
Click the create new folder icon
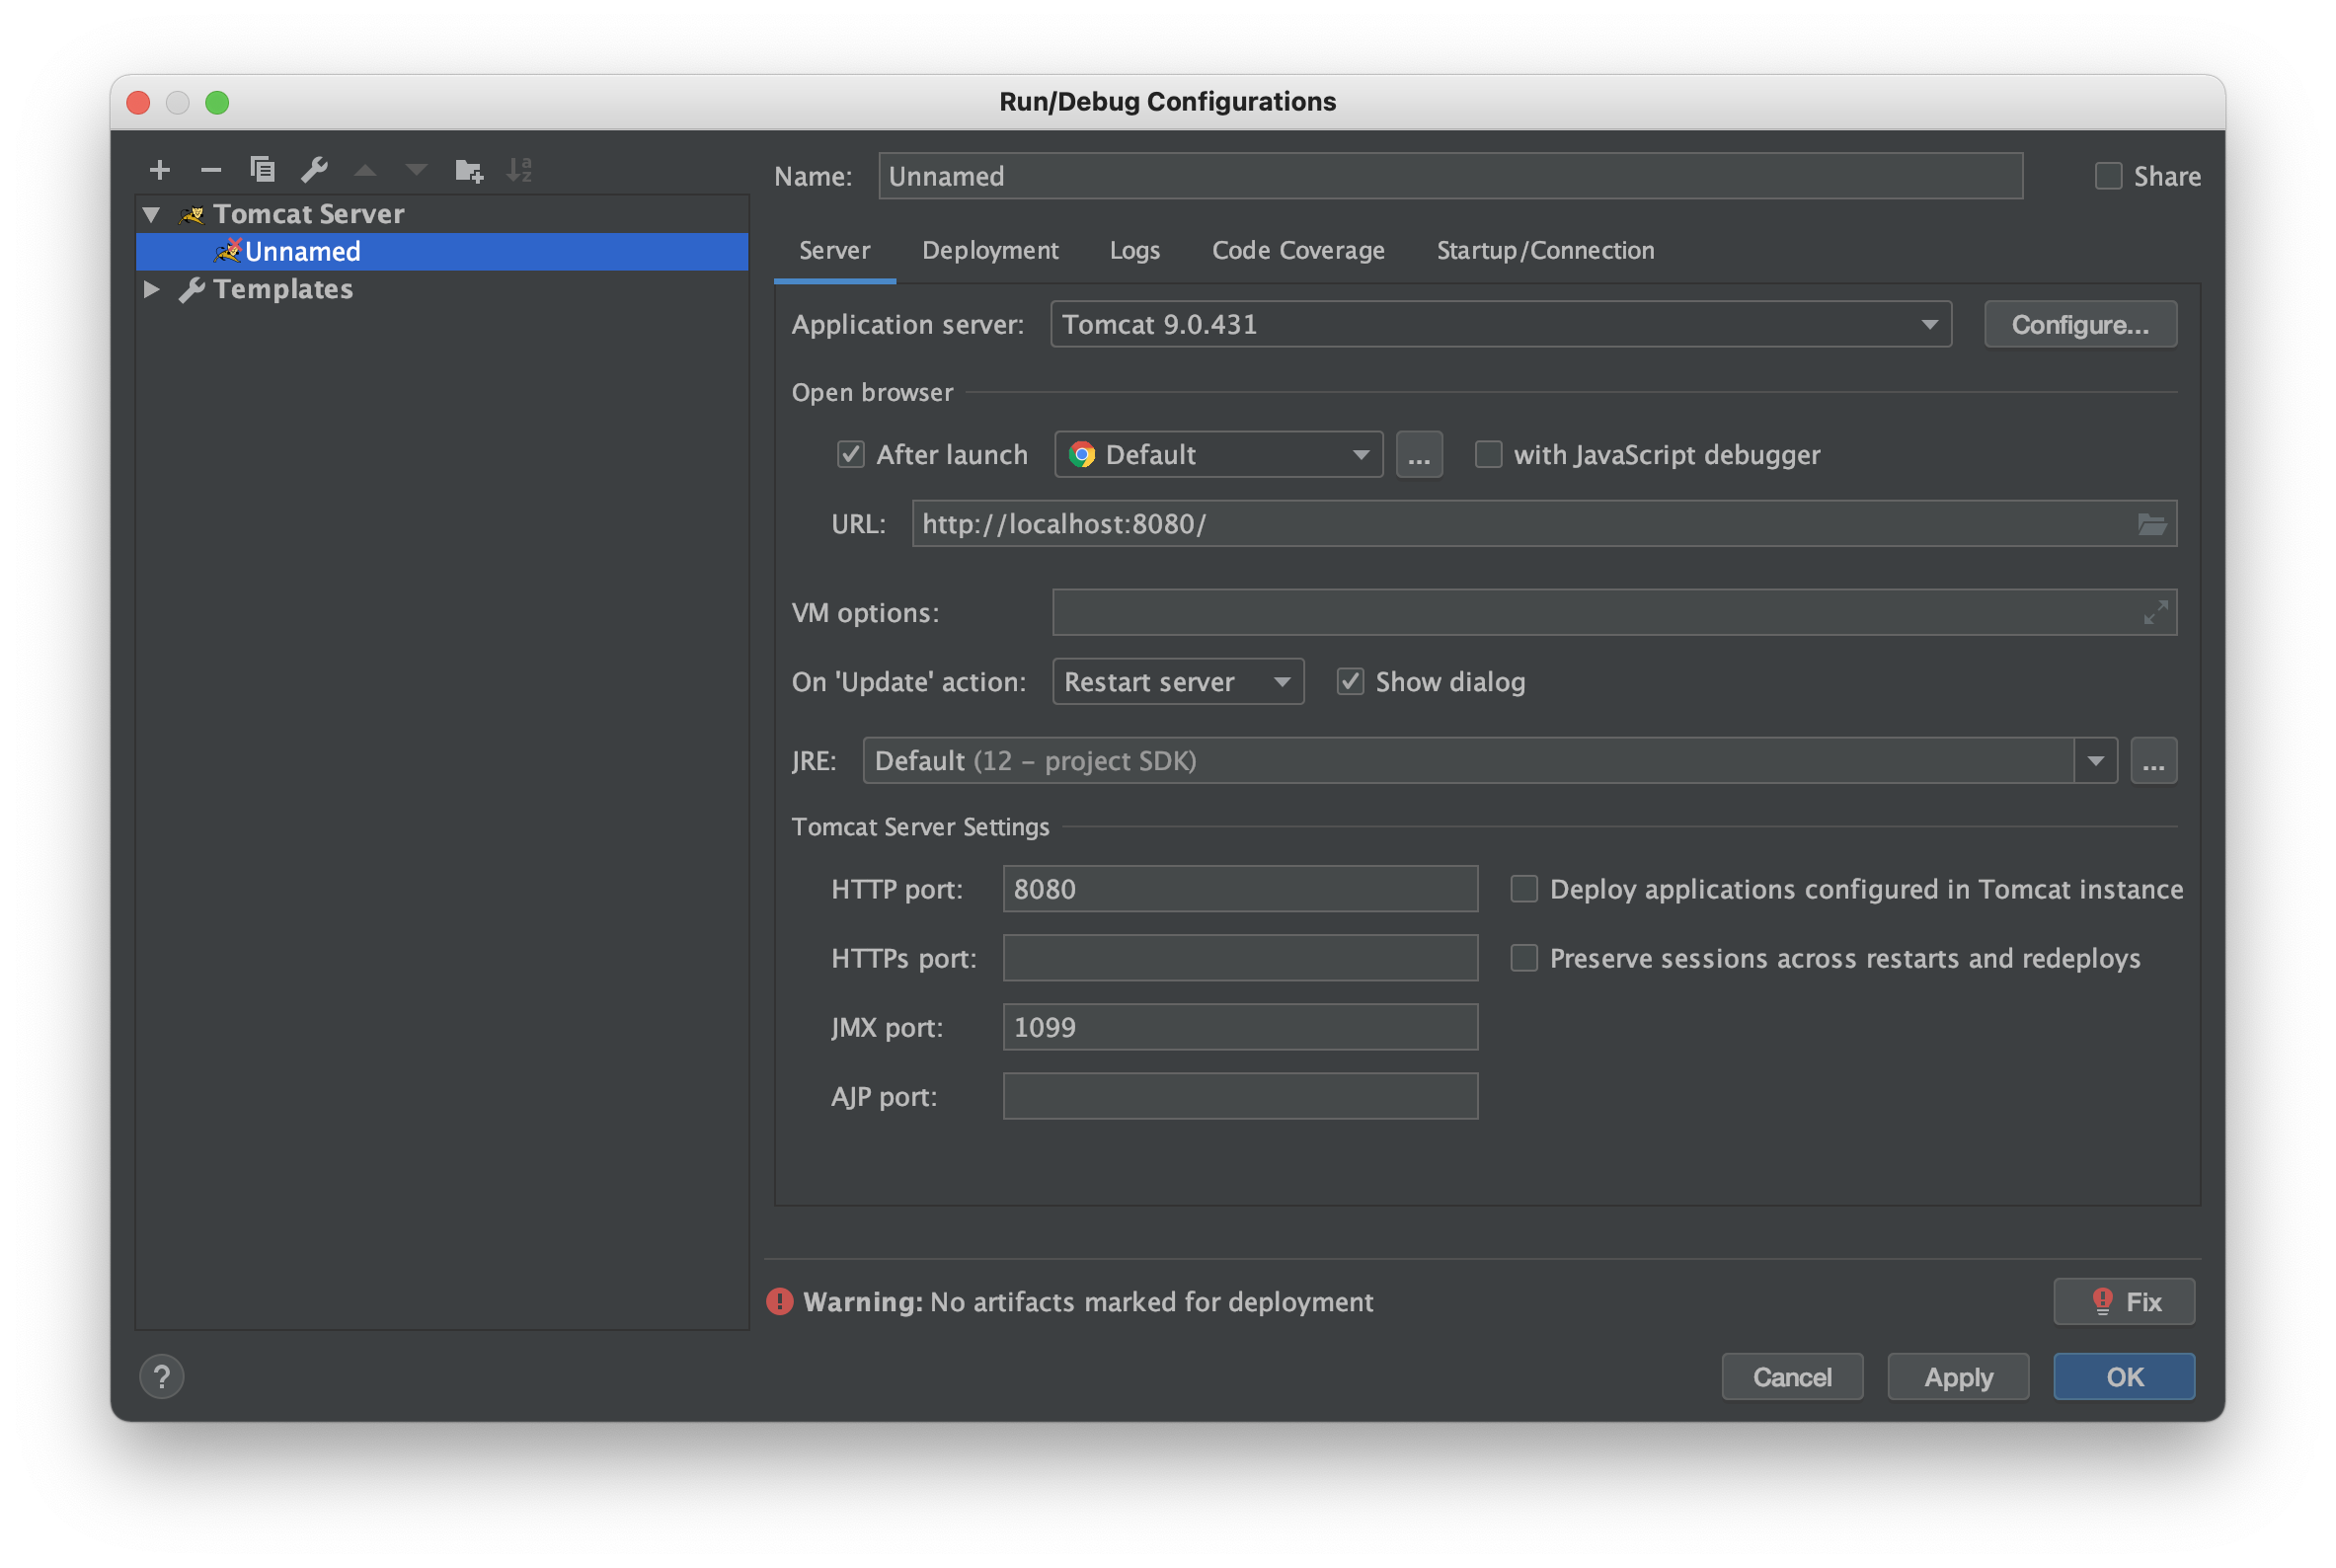[x=468, y=170]
